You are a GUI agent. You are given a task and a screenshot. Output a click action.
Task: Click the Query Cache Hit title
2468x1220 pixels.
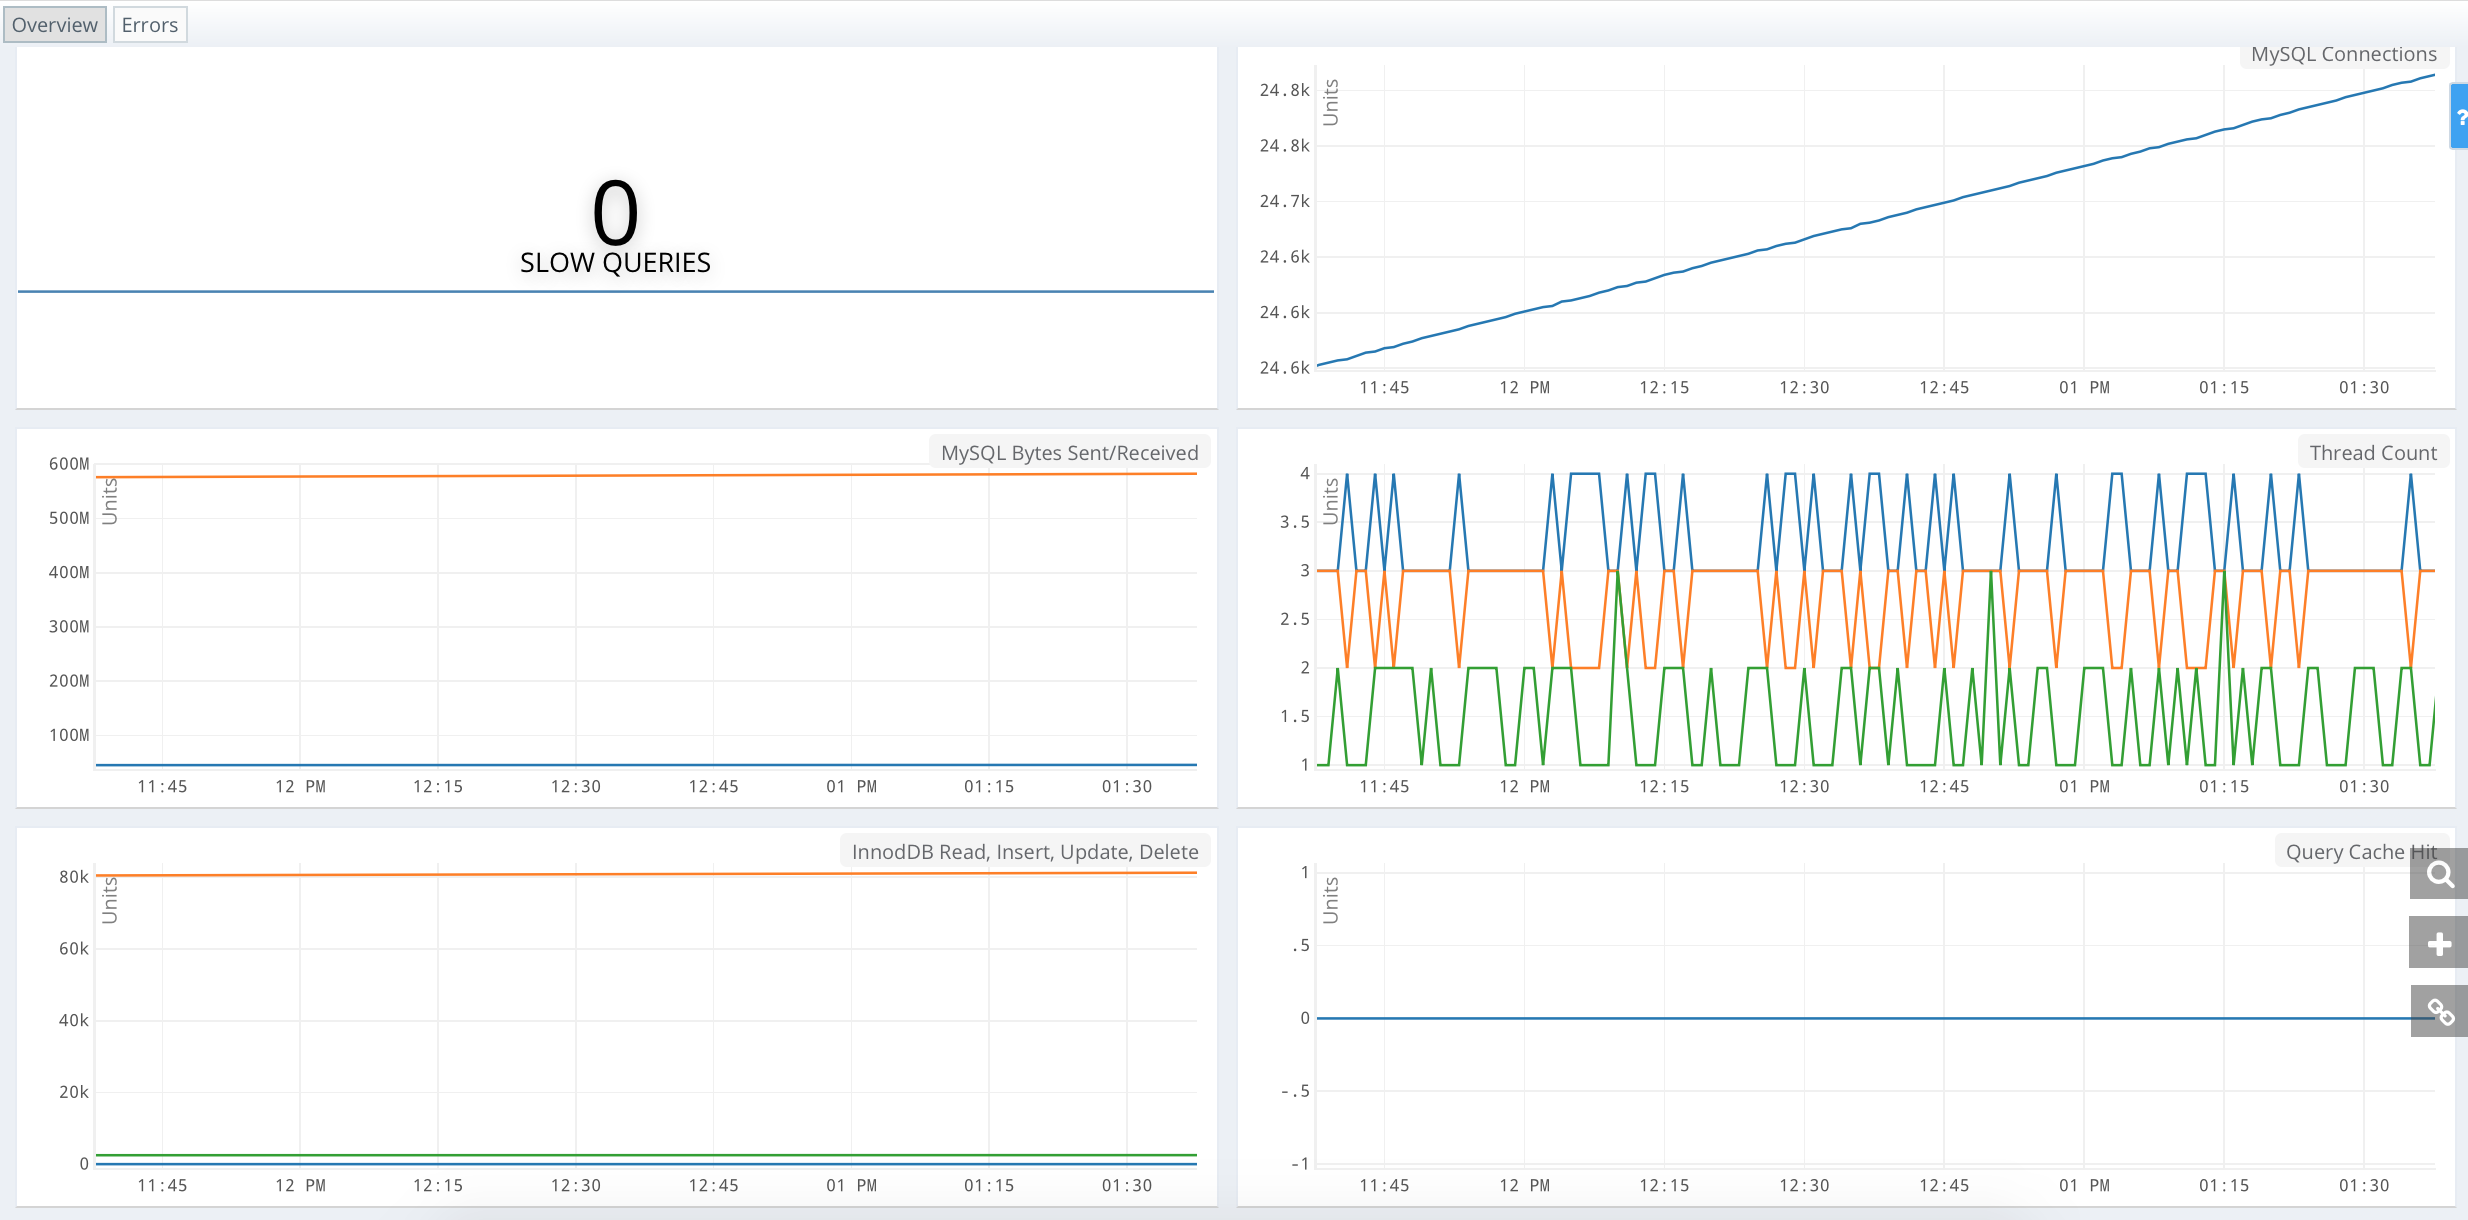pos(2361,852)
